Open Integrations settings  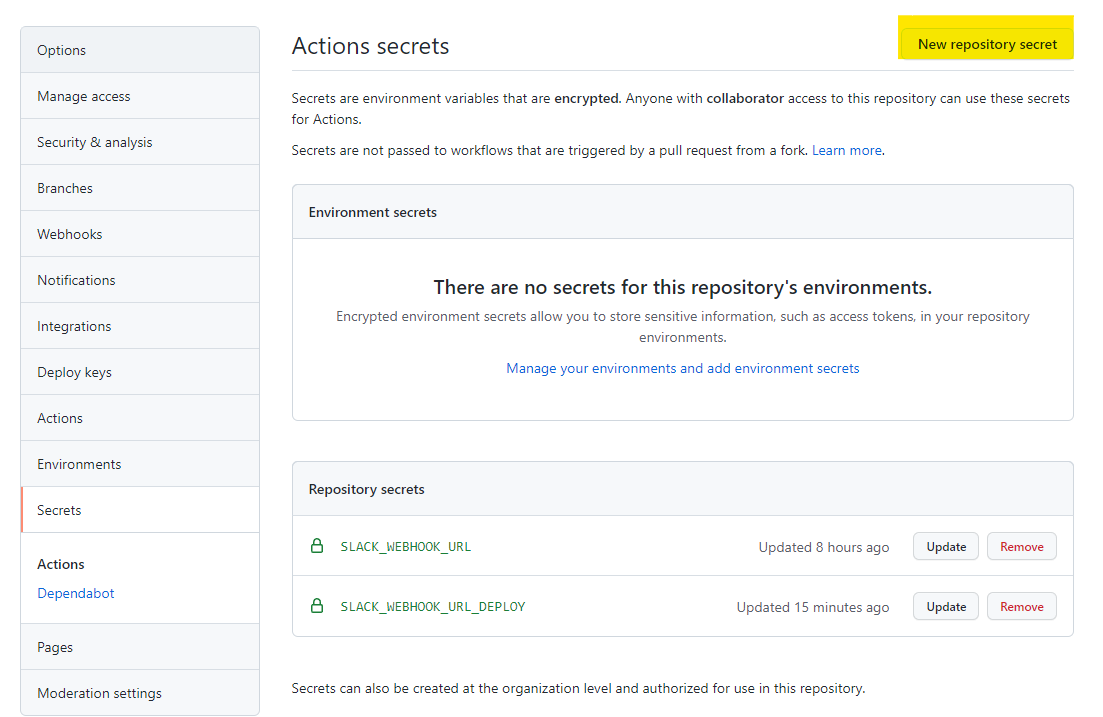point(140,326)
